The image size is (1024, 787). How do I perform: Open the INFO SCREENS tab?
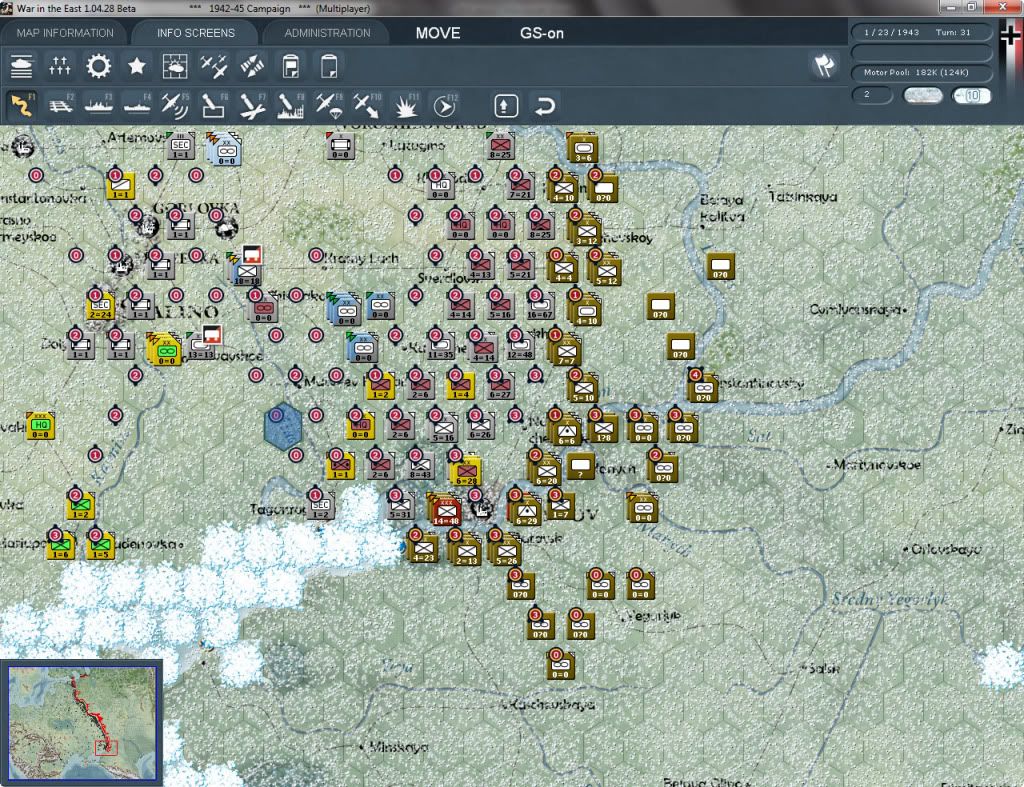195,33
